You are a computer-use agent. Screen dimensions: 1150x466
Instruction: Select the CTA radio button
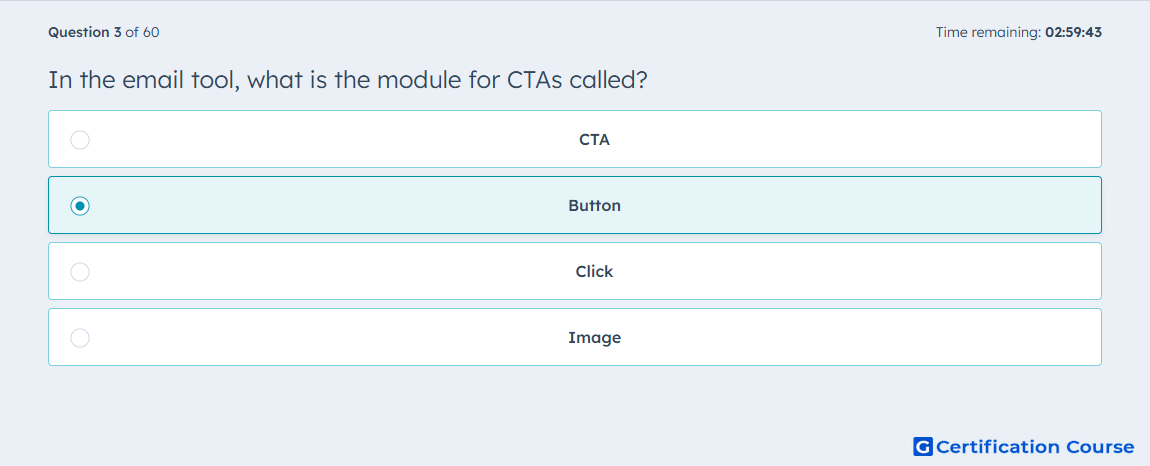point(80,139)
